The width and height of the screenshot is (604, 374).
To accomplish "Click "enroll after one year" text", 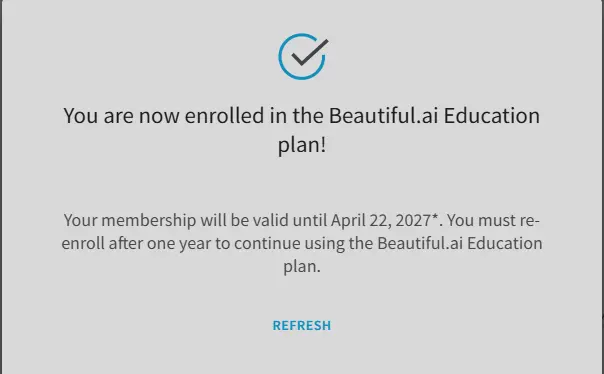I will 136,243.
